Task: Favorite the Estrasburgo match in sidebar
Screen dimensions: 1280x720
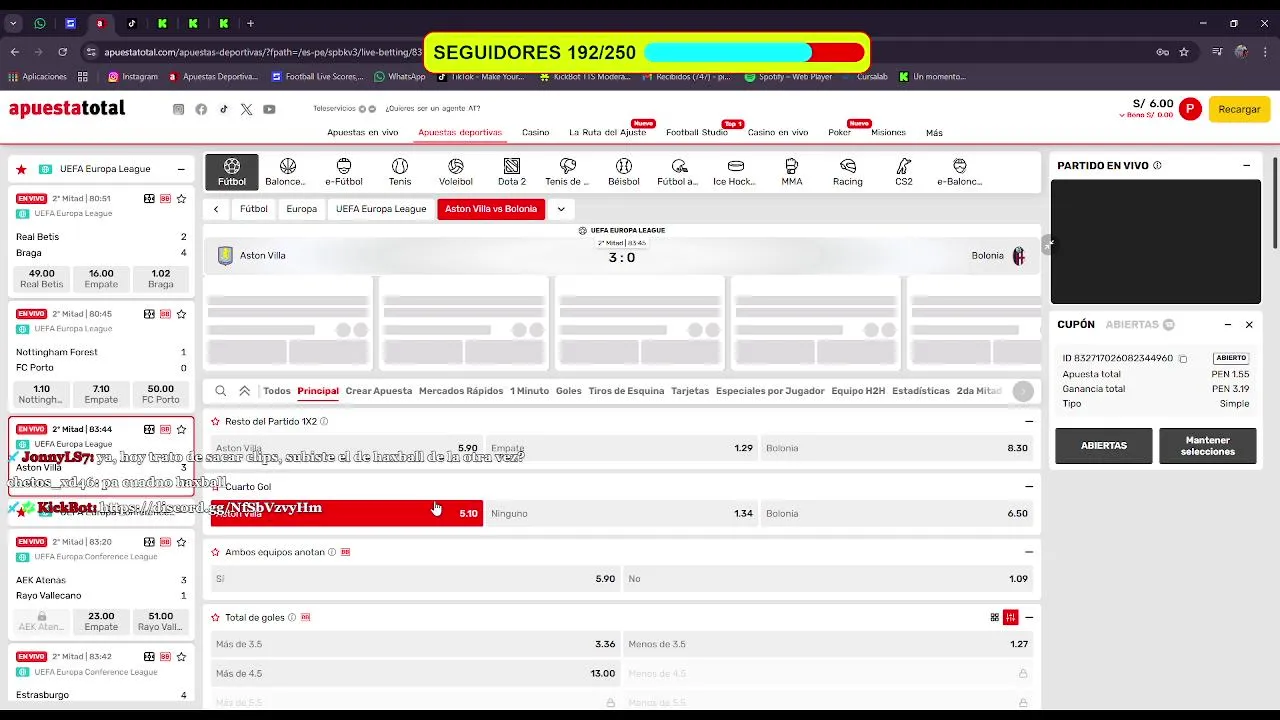Action: 181,657
